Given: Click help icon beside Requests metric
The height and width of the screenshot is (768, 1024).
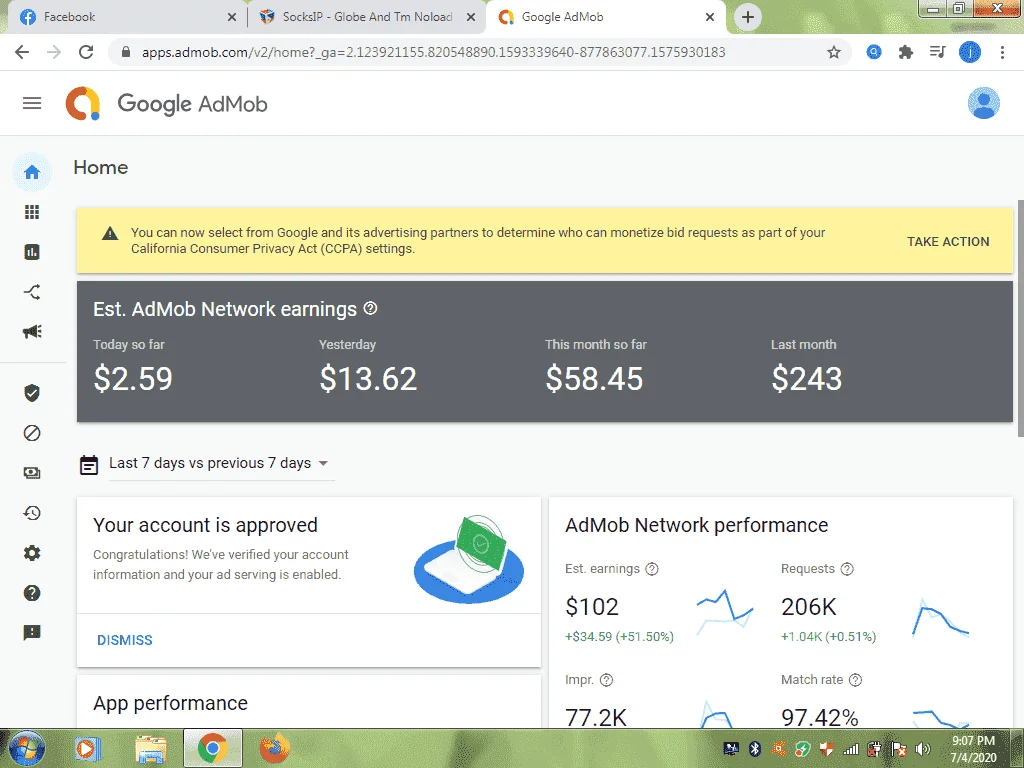Looking at the screenshot, I should 847,569.
